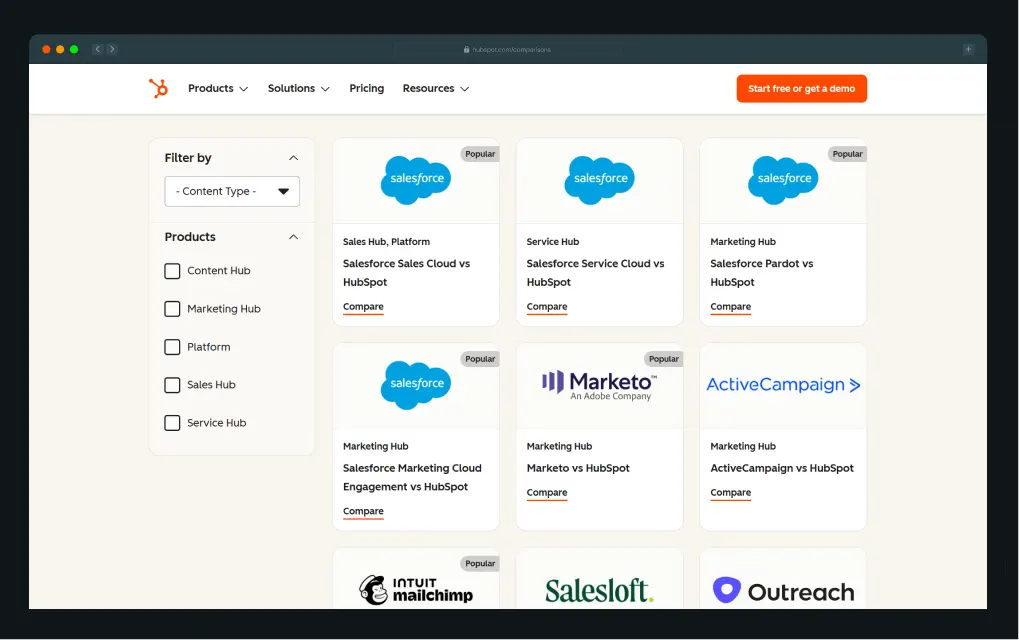Go to the Pricing page

[x=367, y=88]
